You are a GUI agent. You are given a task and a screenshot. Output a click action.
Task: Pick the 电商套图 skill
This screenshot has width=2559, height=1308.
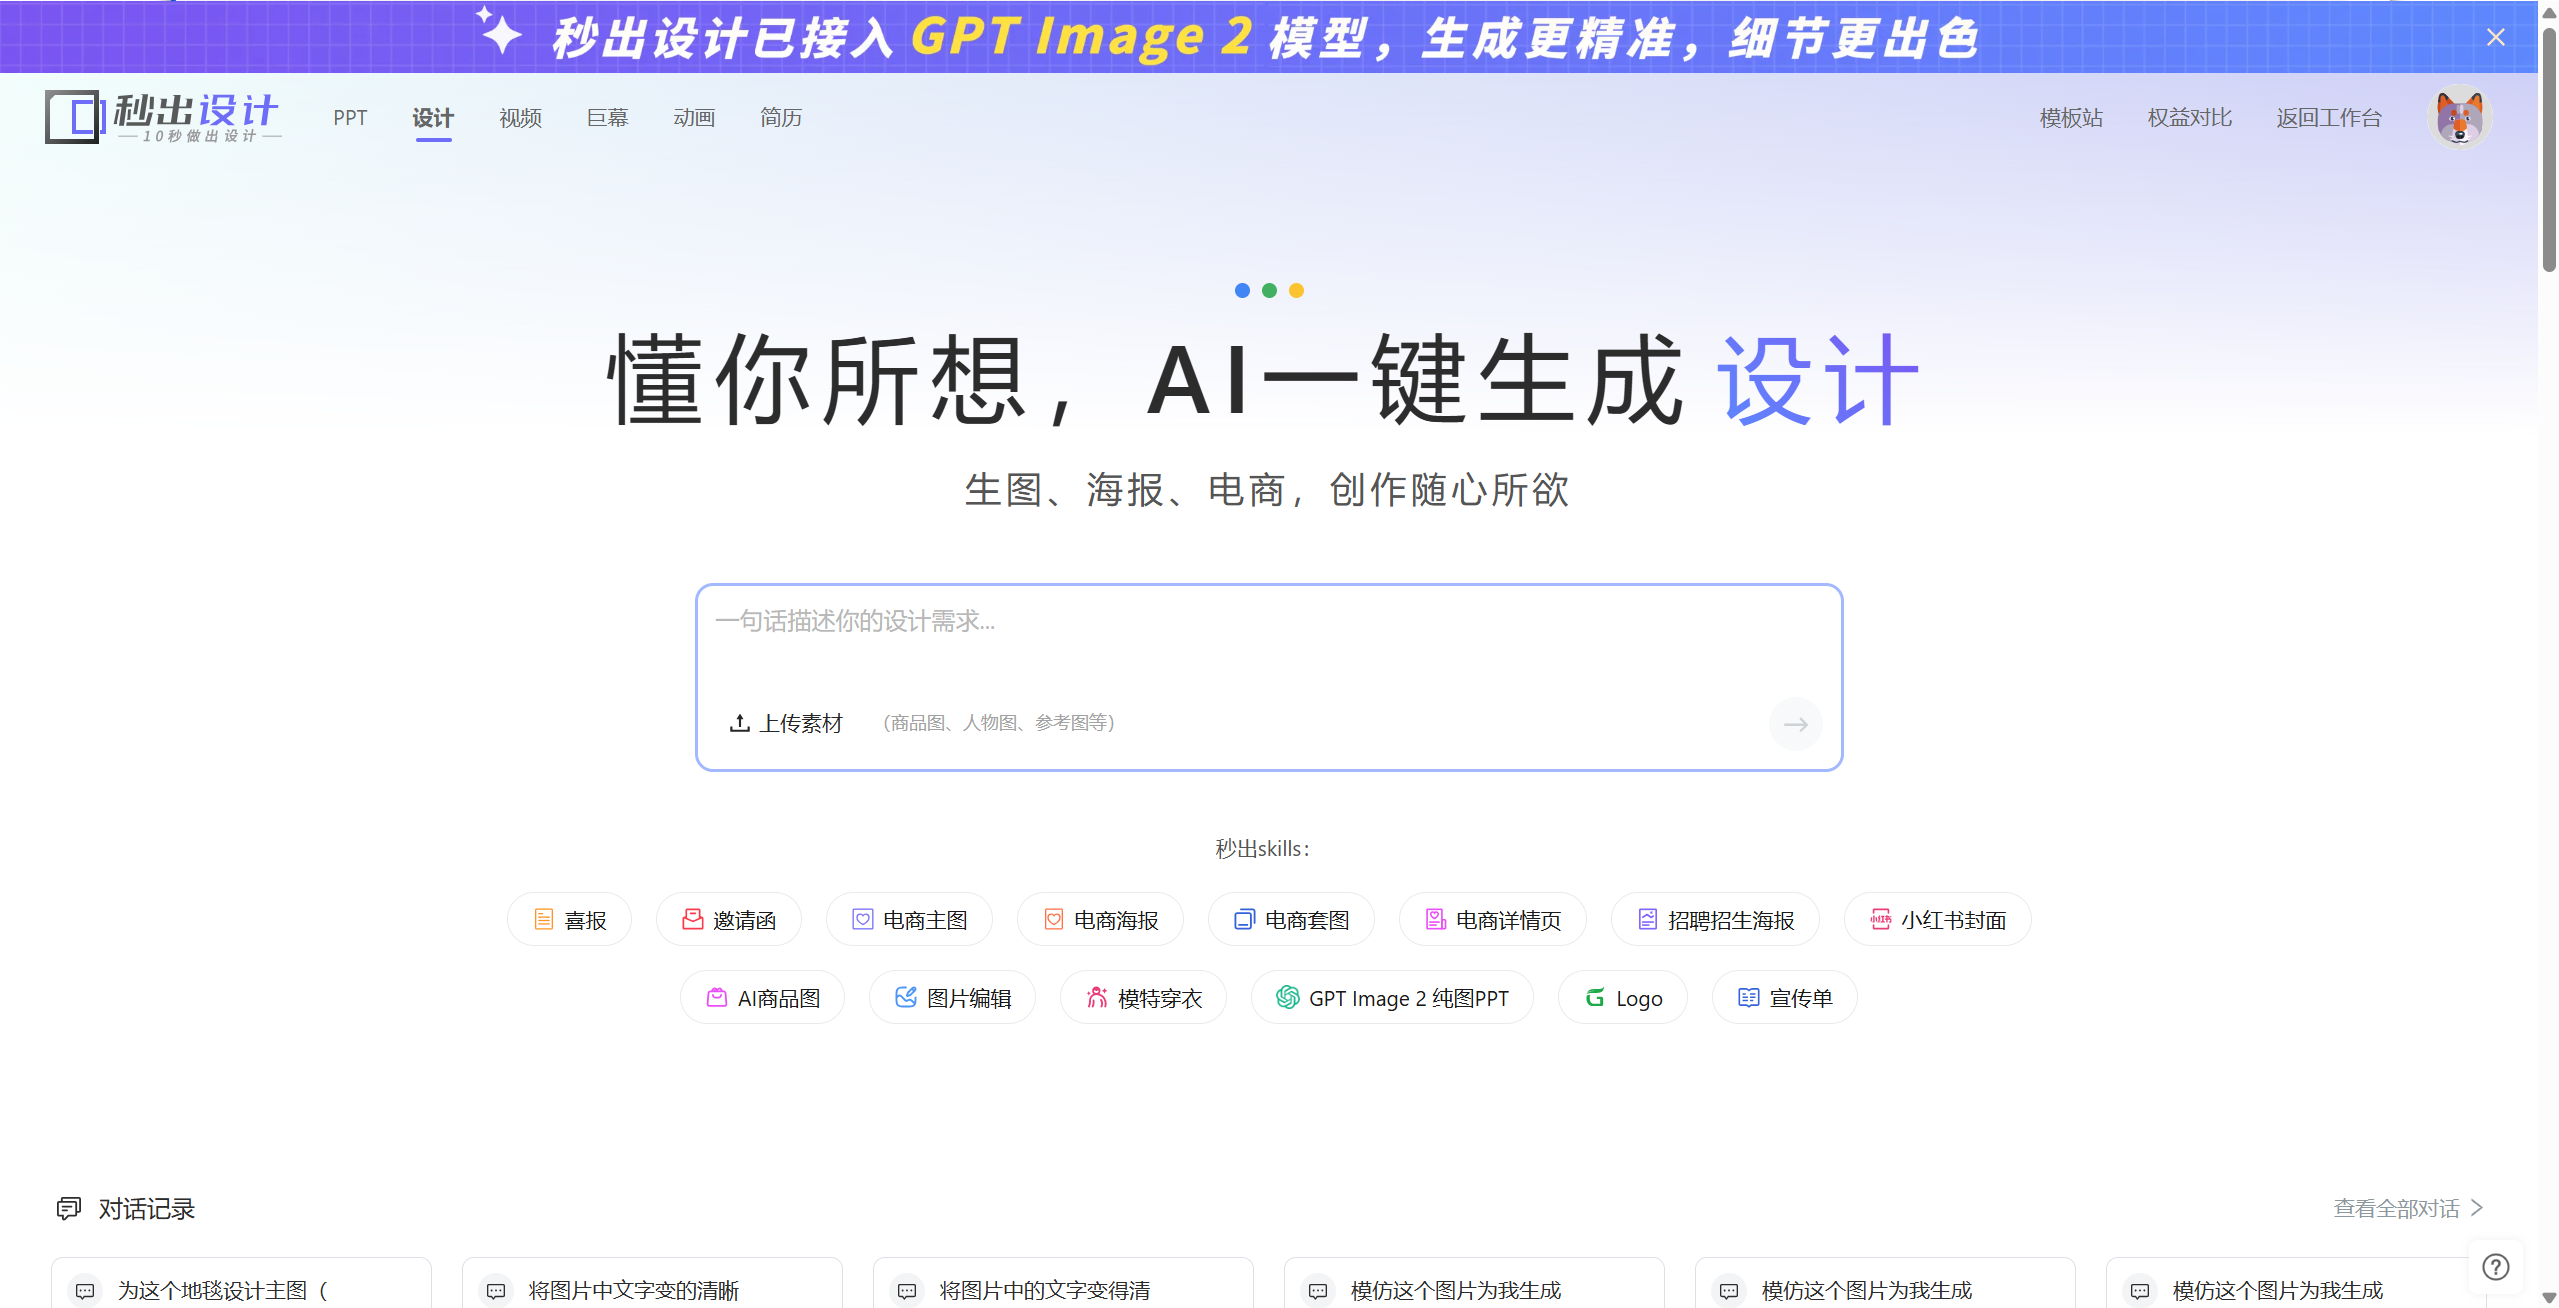(x=1291, y=920)
